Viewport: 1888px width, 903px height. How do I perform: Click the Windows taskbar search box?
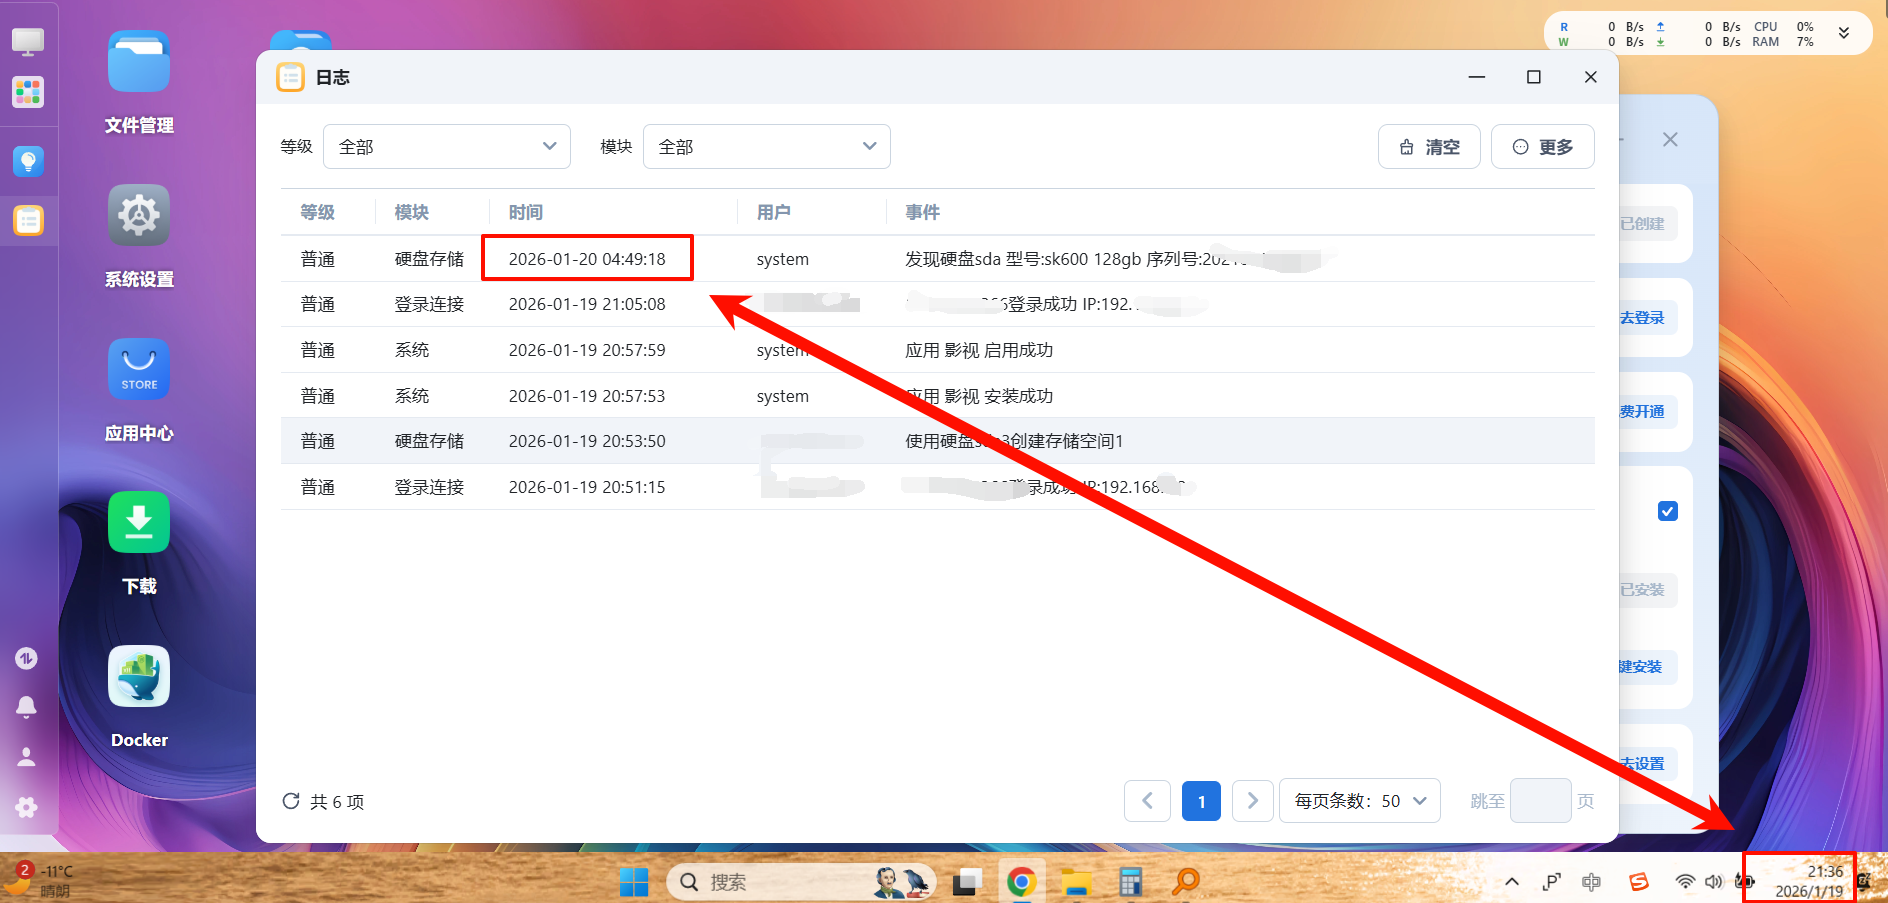(x=801, y=882)
